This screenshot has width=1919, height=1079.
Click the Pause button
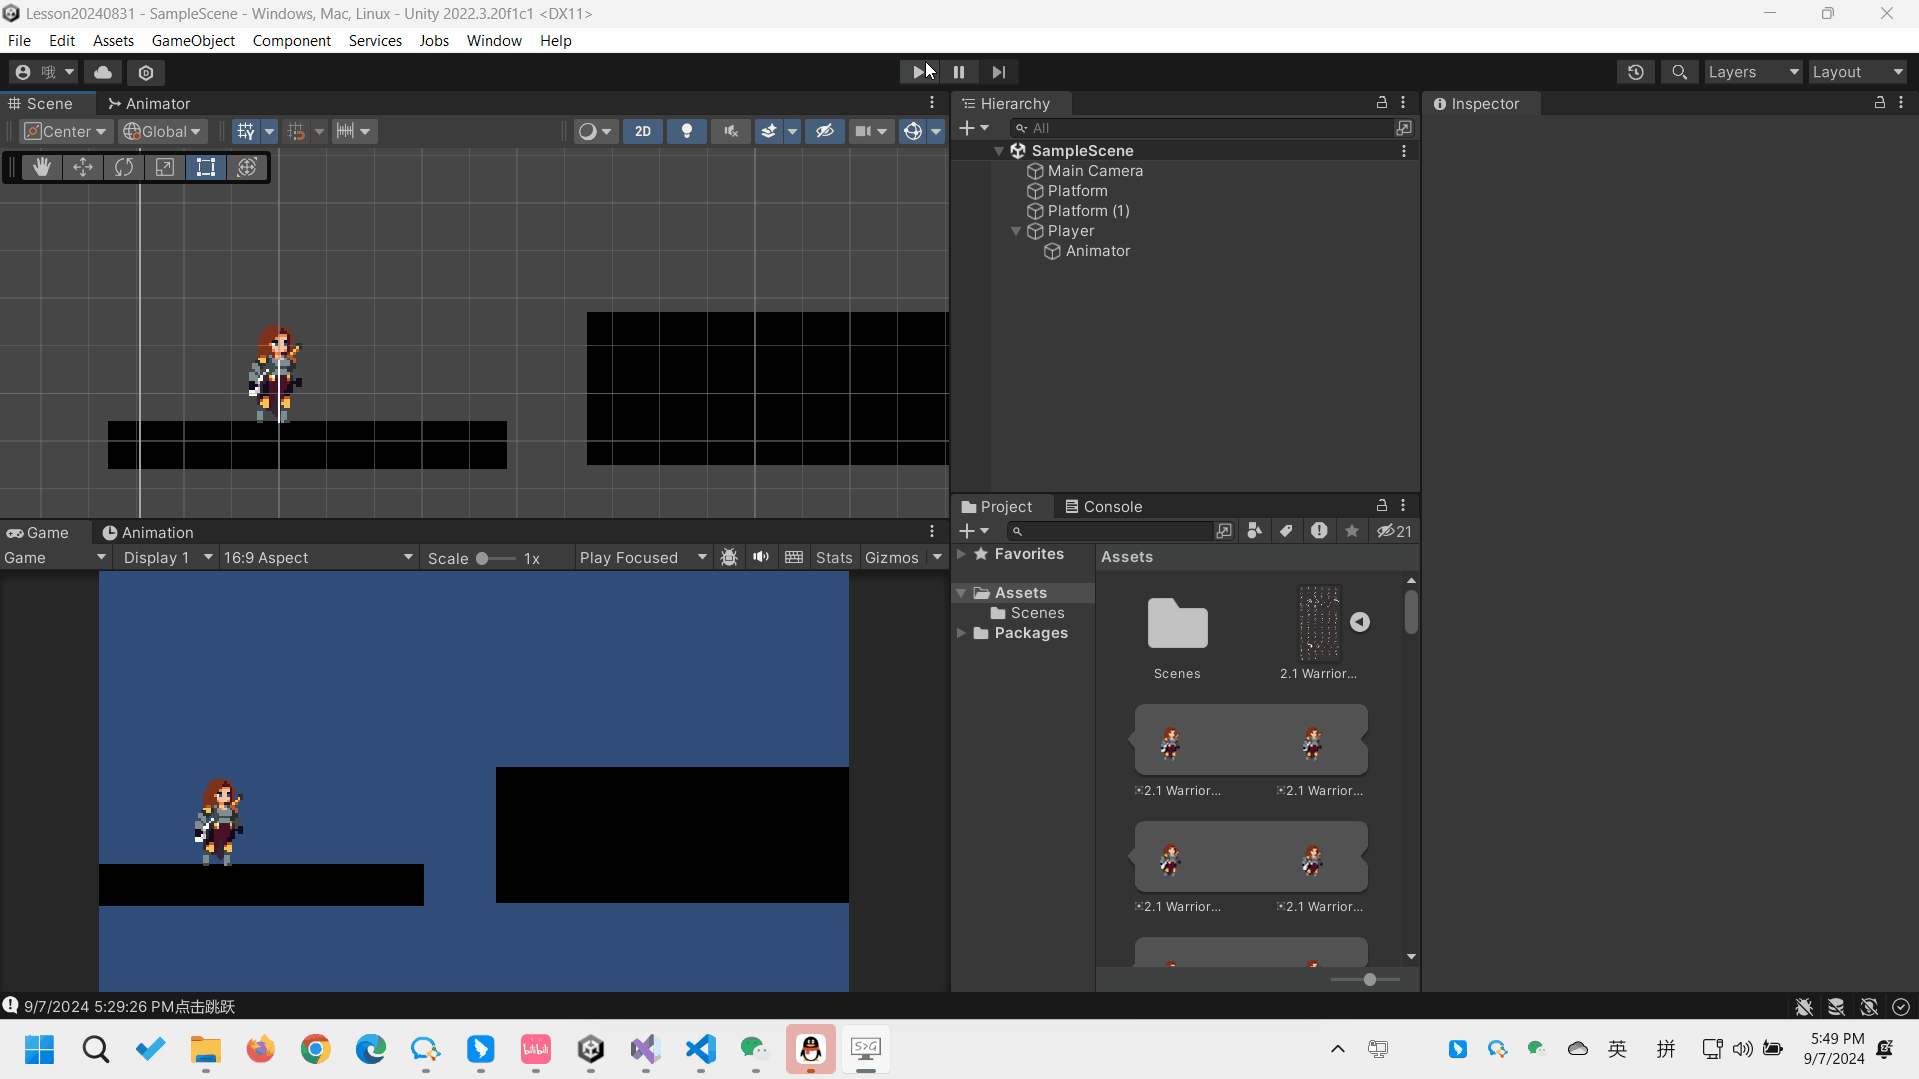click(958, 72)
